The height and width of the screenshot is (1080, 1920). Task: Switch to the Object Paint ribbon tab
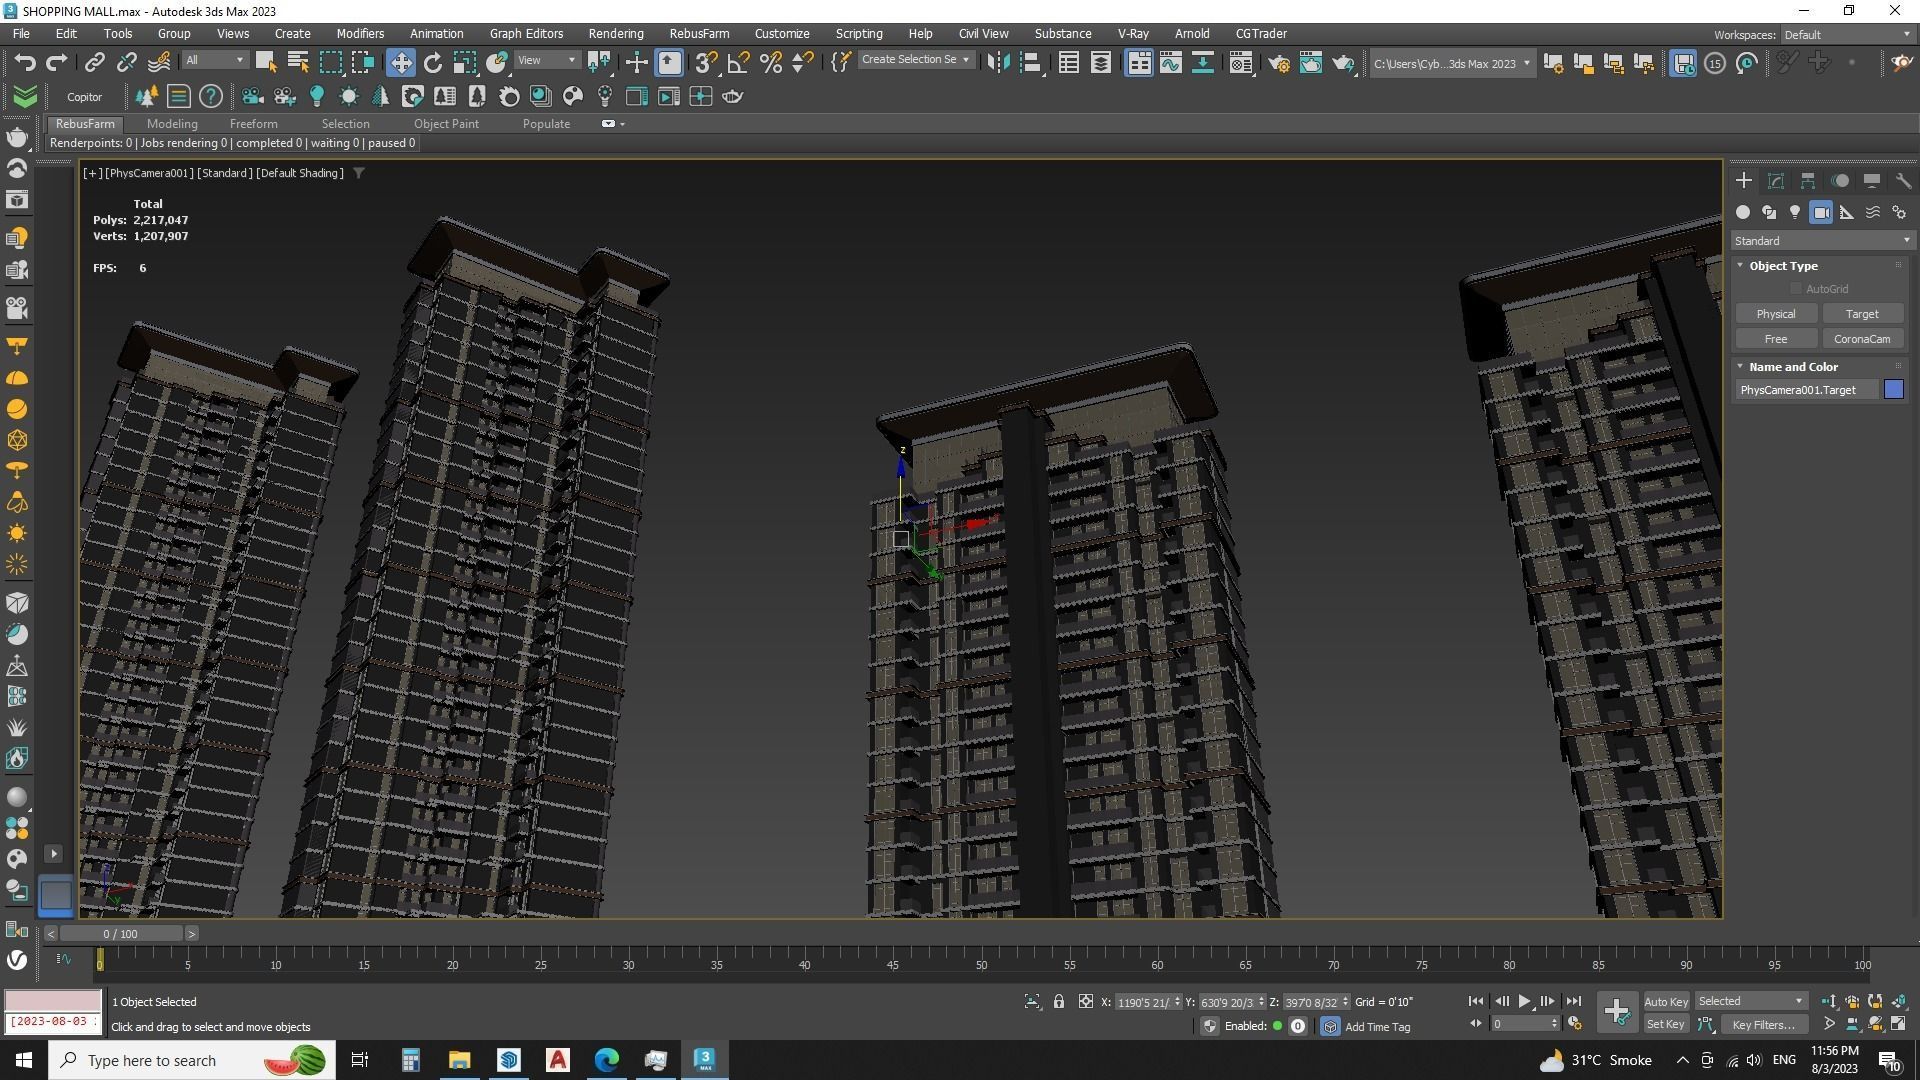point(446,124)
